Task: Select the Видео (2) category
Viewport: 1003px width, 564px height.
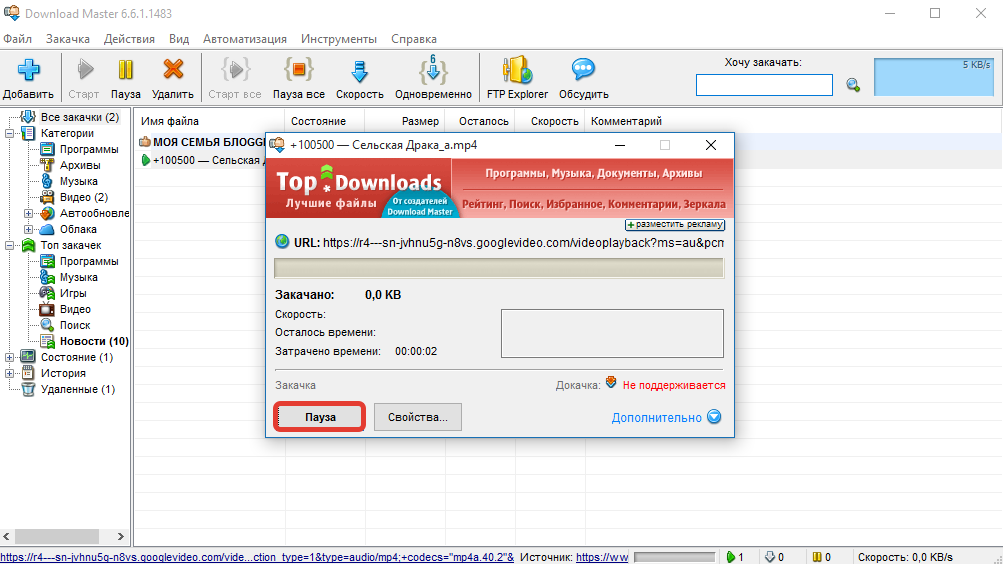Action: (84, 197)
